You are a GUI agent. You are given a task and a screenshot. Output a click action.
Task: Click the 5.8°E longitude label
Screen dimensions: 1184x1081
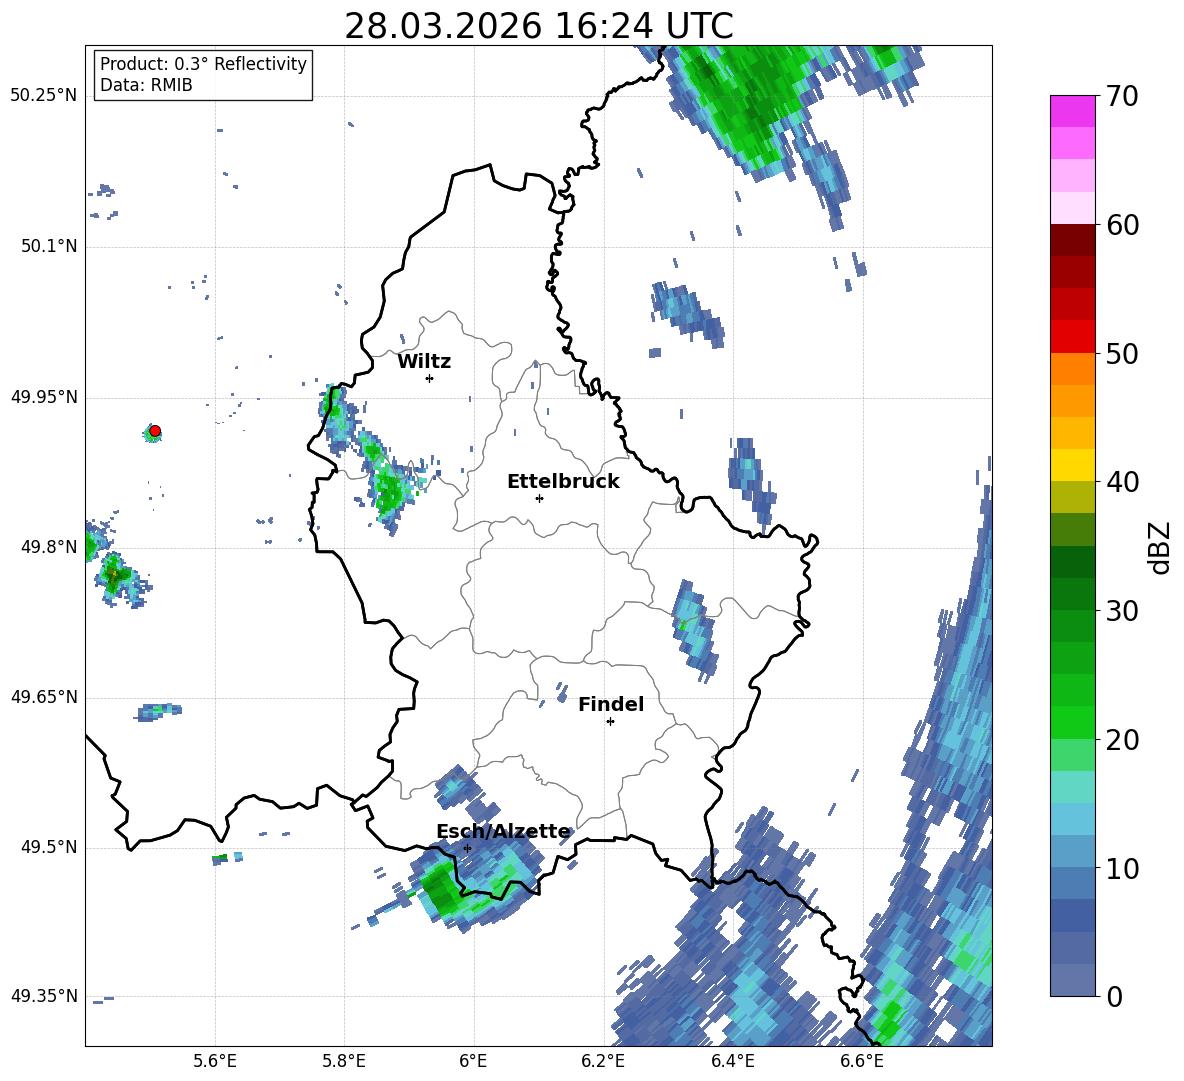[x=344, y=1061]
